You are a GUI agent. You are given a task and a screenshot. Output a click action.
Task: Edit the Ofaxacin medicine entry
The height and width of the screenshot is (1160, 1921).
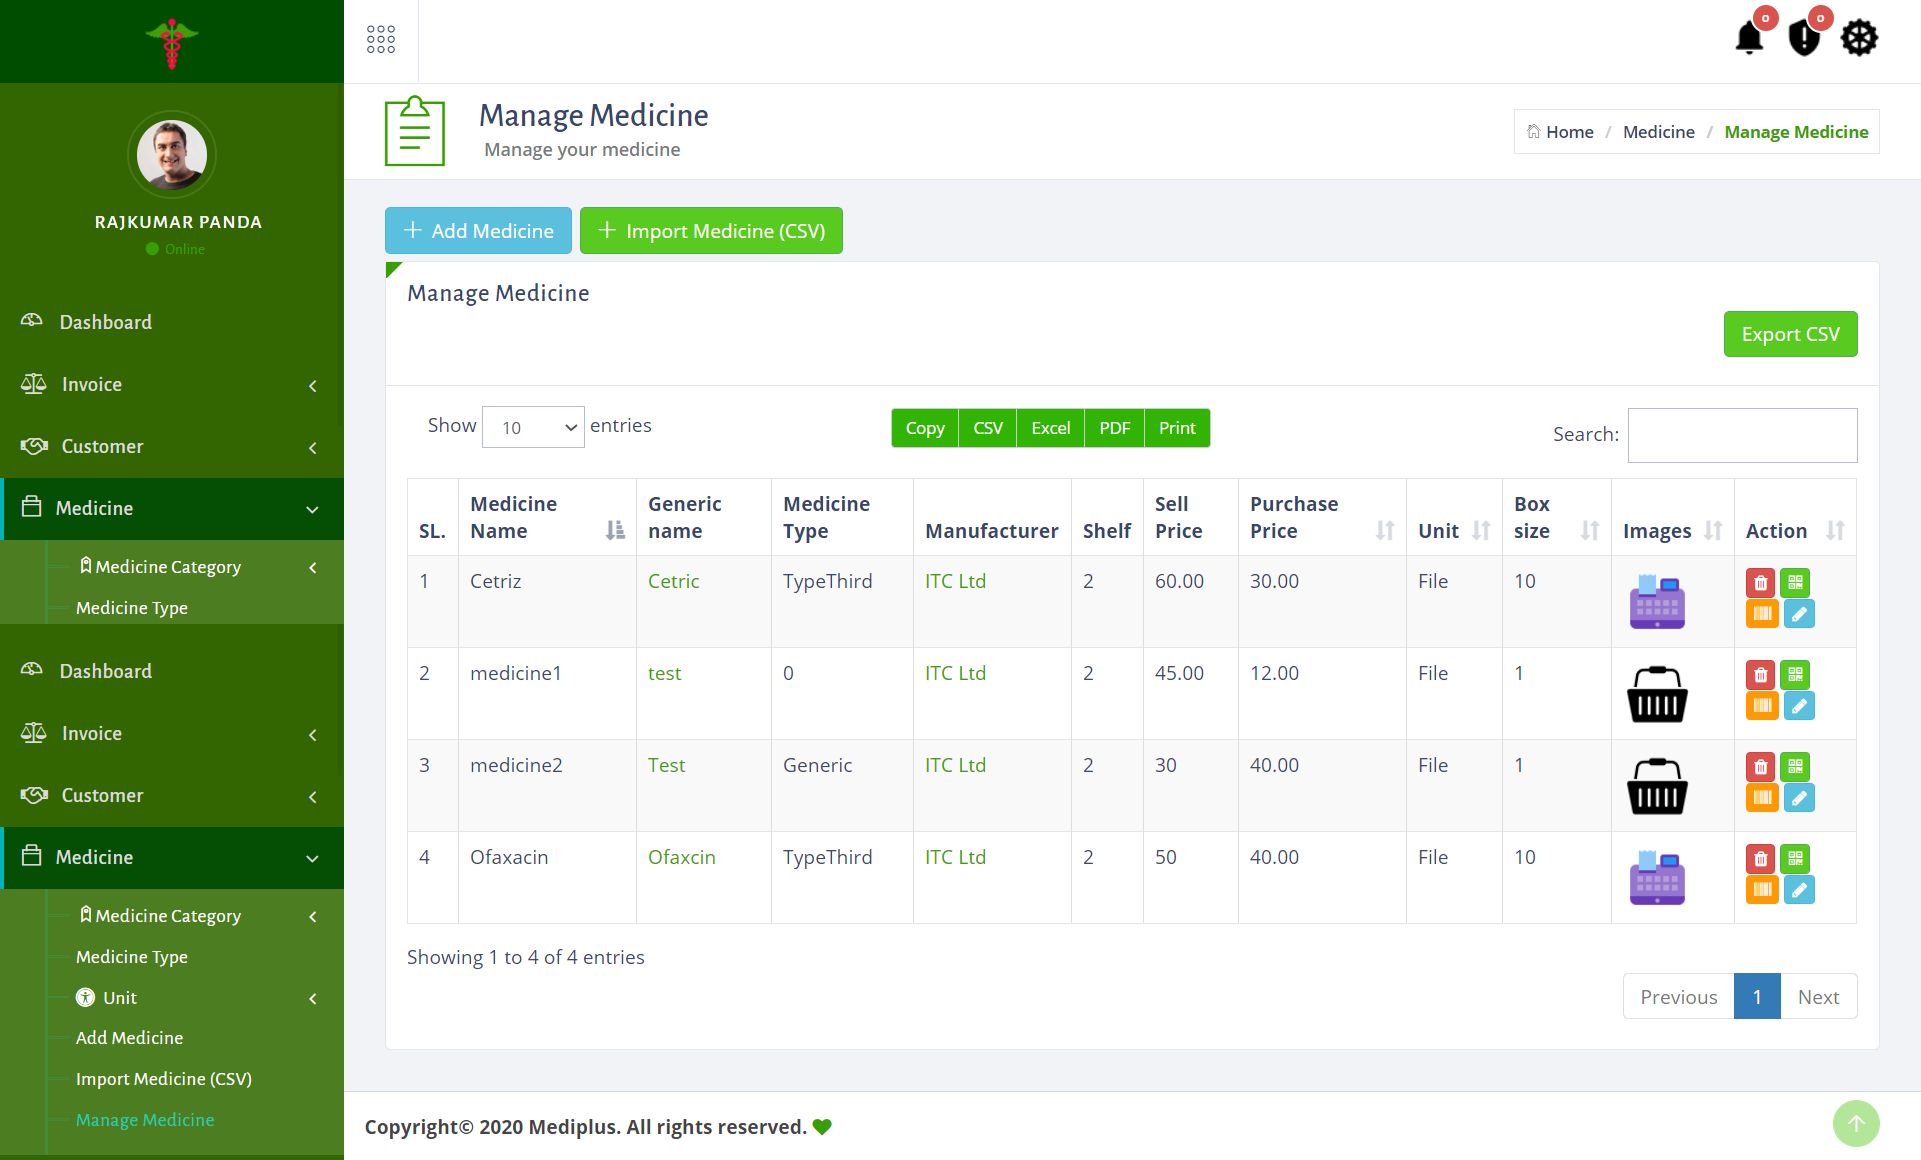click(x=1798, y=890)
